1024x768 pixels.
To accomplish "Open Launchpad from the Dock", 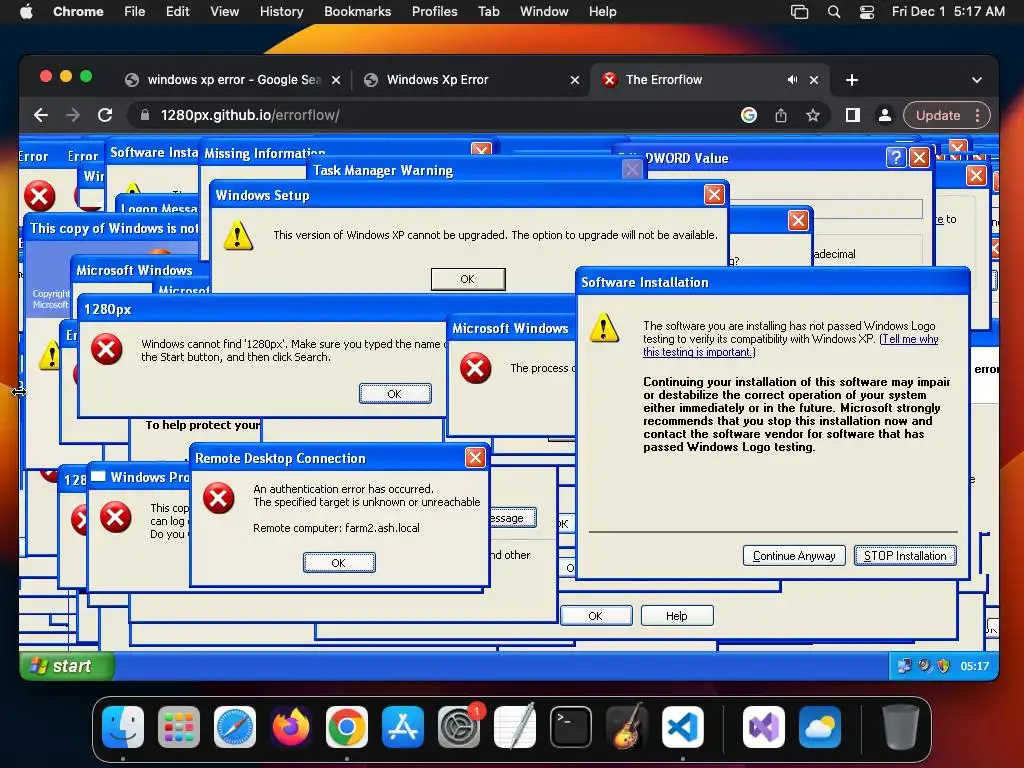I will pos(179,727).
